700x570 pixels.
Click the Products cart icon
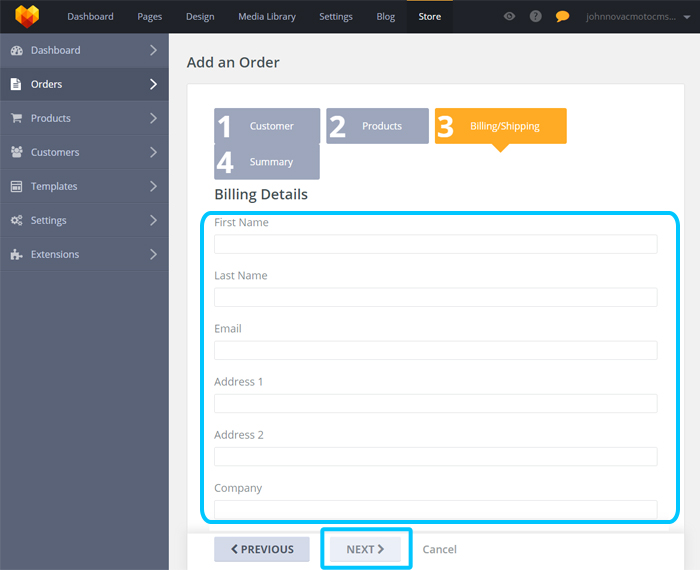coord(17,118)
